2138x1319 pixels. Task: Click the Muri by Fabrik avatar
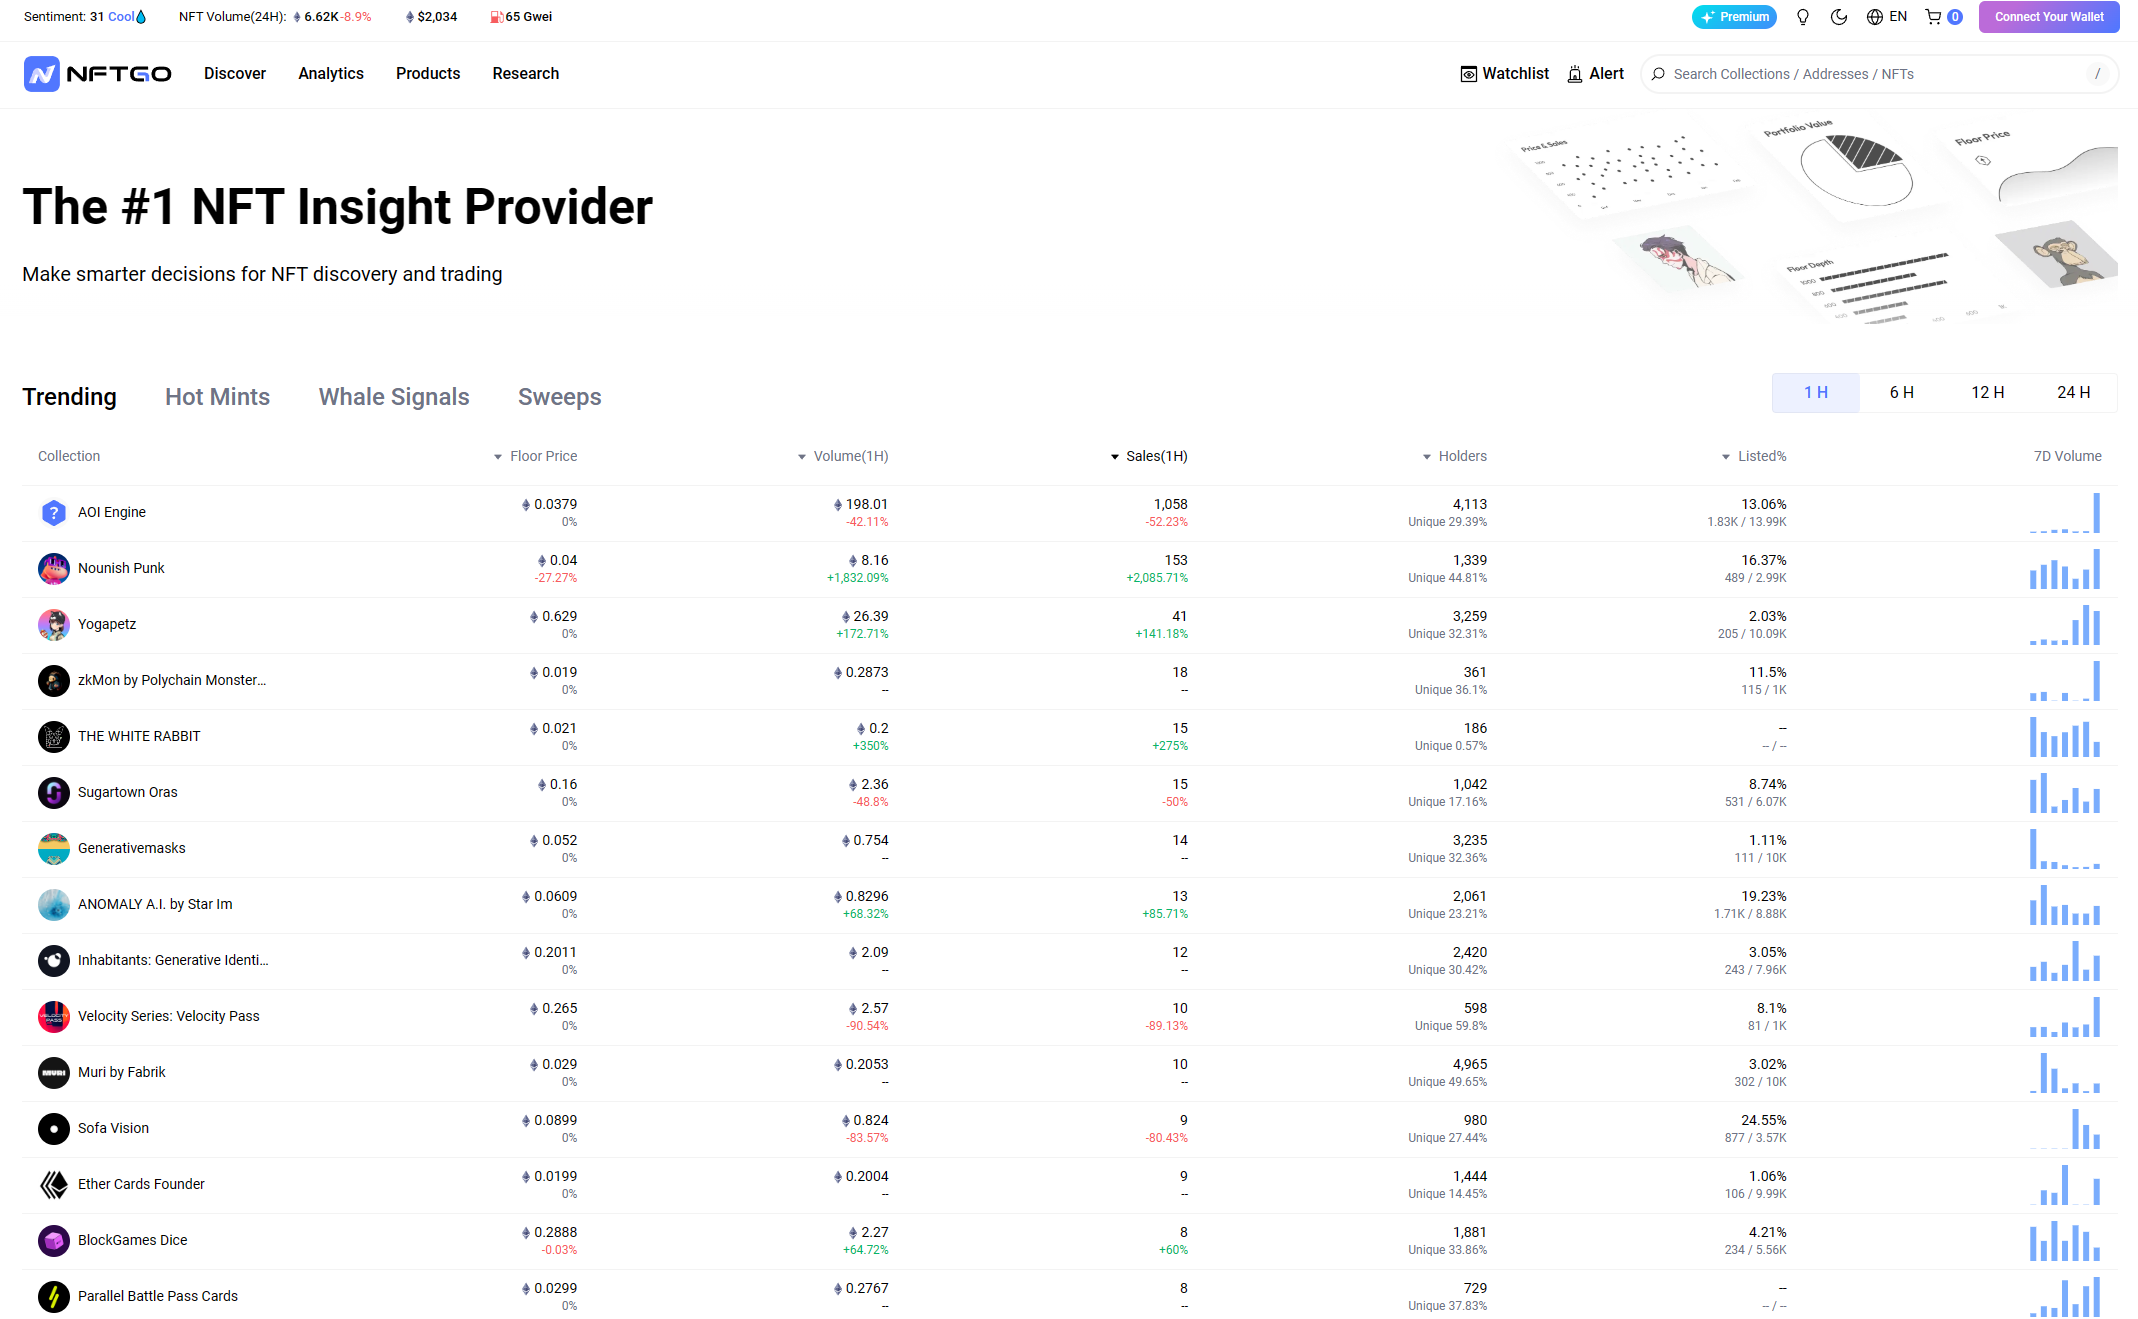tap(54, 1073)
